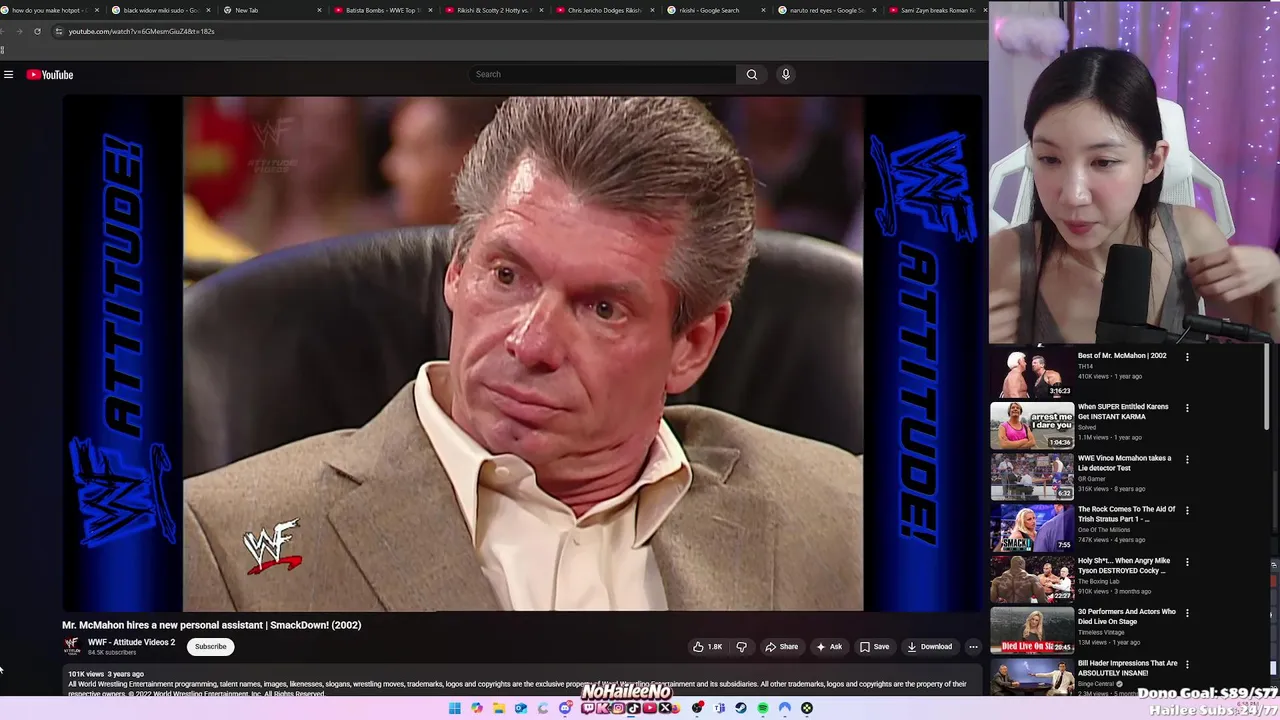Screen dimensions: 1280x720
Task: Open options menu for '30 Performers' video
Action: tap(1187, 613)
